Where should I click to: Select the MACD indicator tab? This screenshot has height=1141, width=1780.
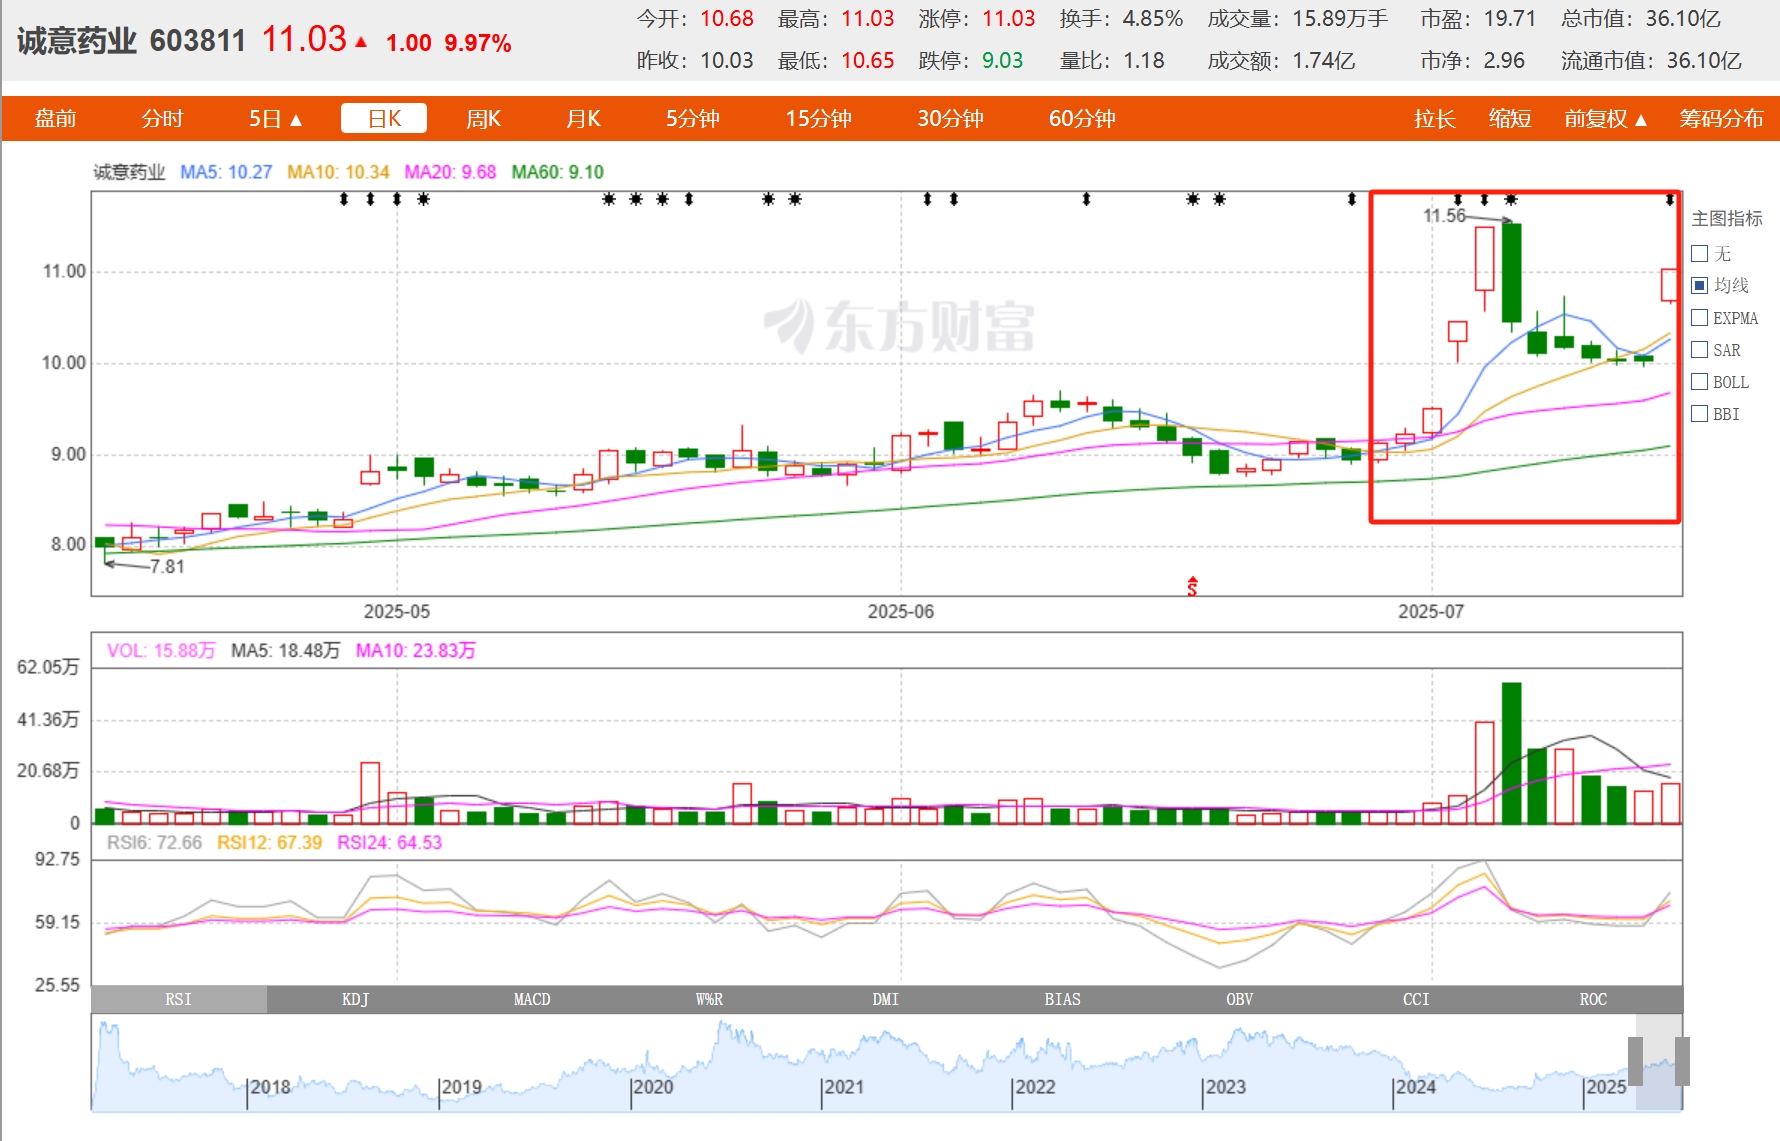pos(532,999)
